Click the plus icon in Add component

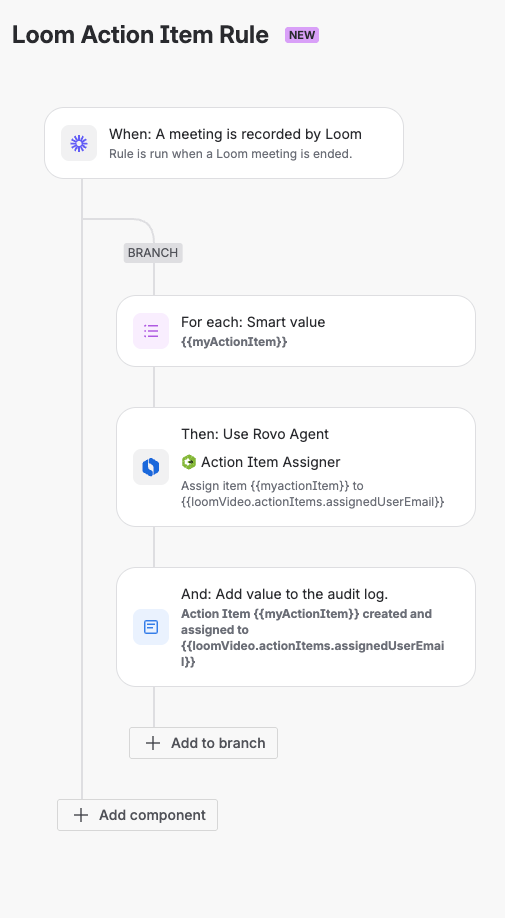81,815
